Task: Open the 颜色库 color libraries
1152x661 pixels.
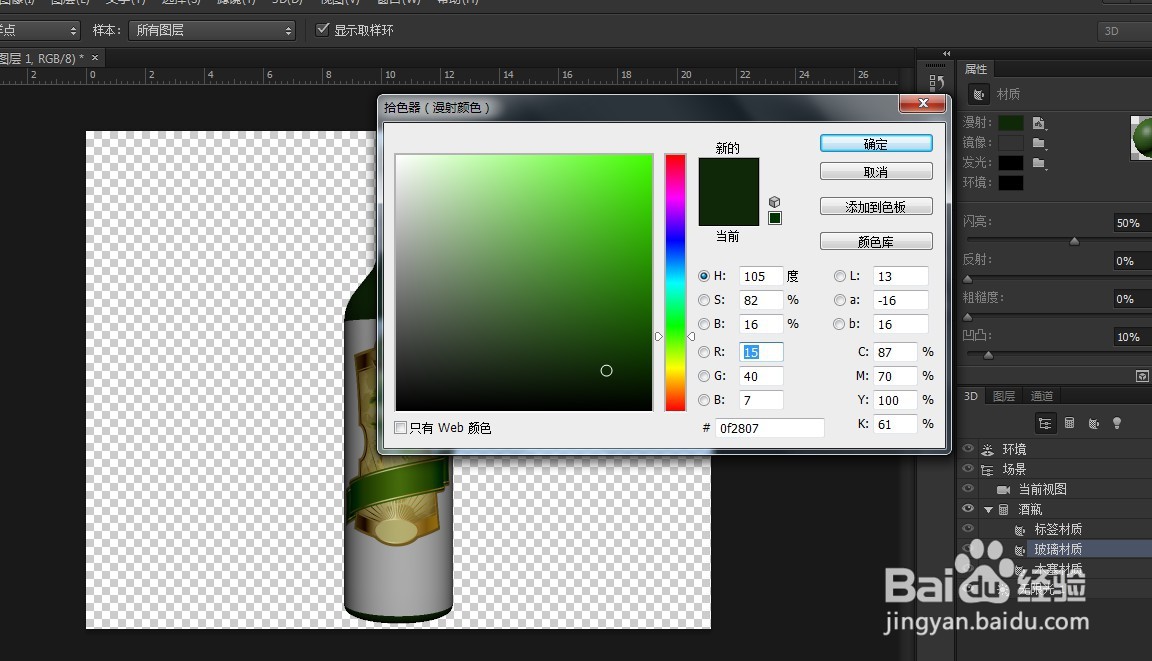Action: (x=876, y=242)
